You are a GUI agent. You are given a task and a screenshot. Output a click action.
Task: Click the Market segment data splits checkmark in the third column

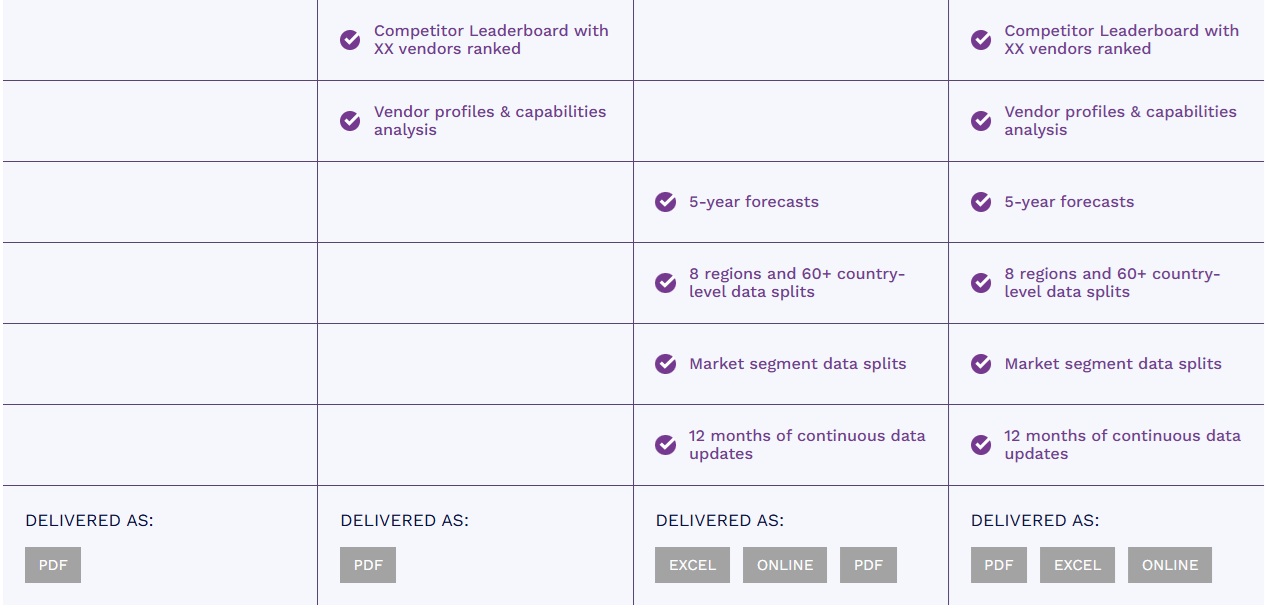[666, 364]
